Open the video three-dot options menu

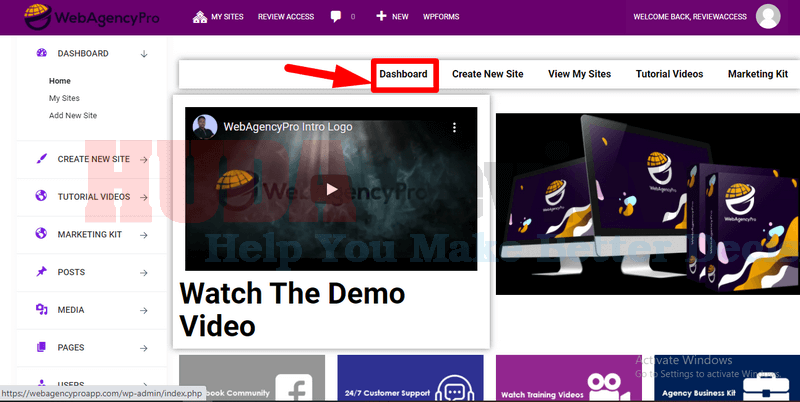tap(454, 128)
